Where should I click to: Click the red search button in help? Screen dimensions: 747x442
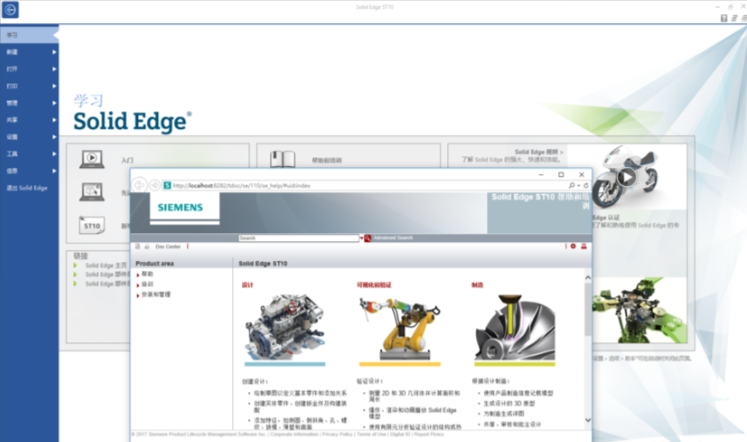[x=367, y=238]
